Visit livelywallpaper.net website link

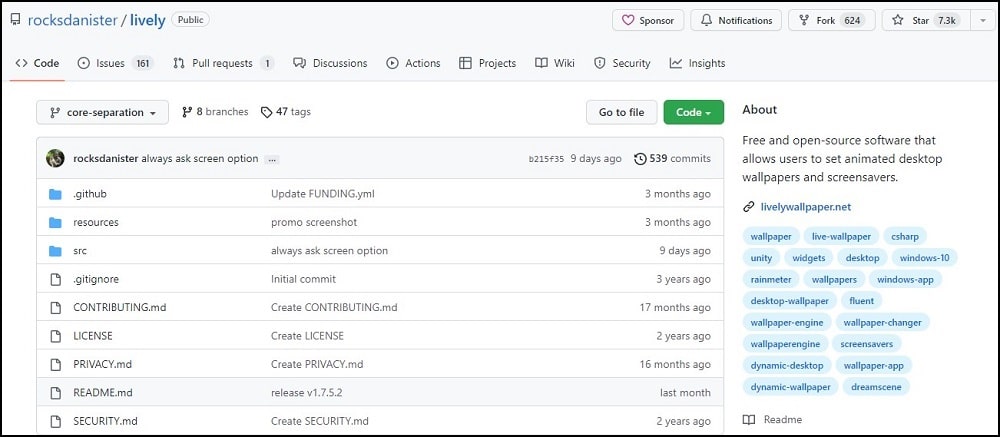pyautogui.click(x=805, y=207)
